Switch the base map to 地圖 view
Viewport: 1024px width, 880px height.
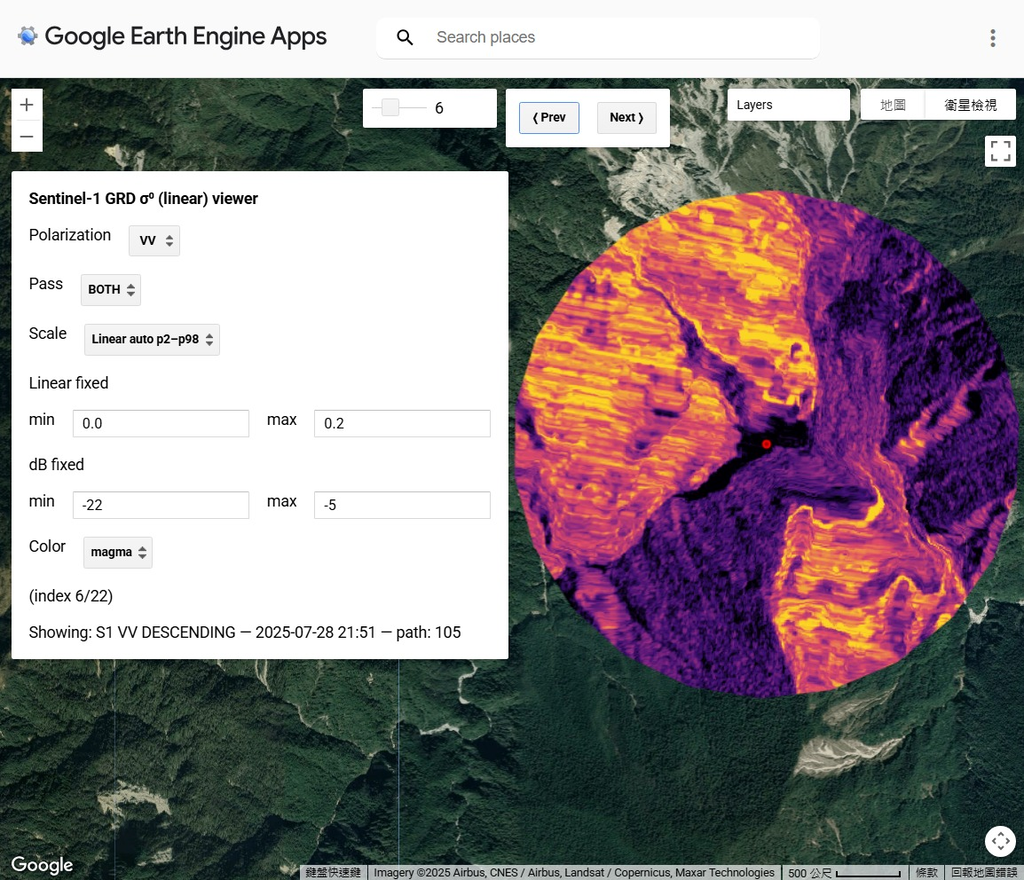(x=893, y=105)
